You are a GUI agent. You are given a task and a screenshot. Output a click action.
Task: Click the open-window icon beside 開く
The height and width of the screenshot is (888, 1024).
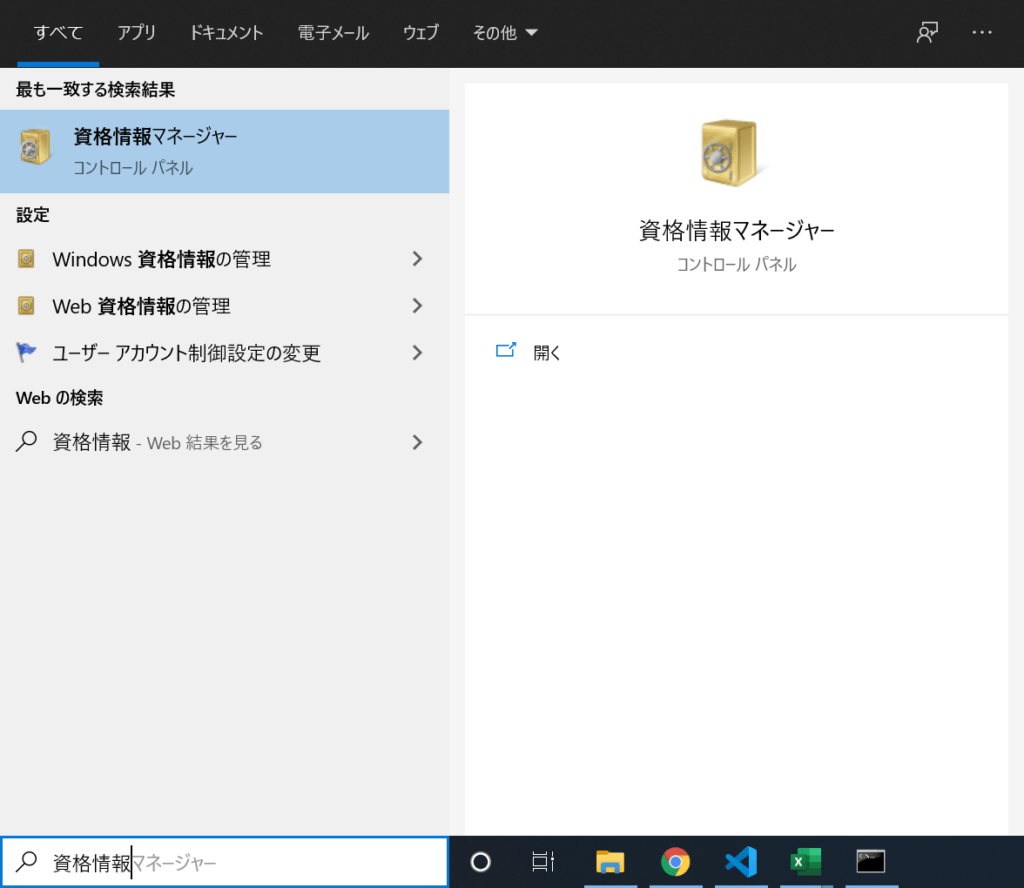pos(506,351)
